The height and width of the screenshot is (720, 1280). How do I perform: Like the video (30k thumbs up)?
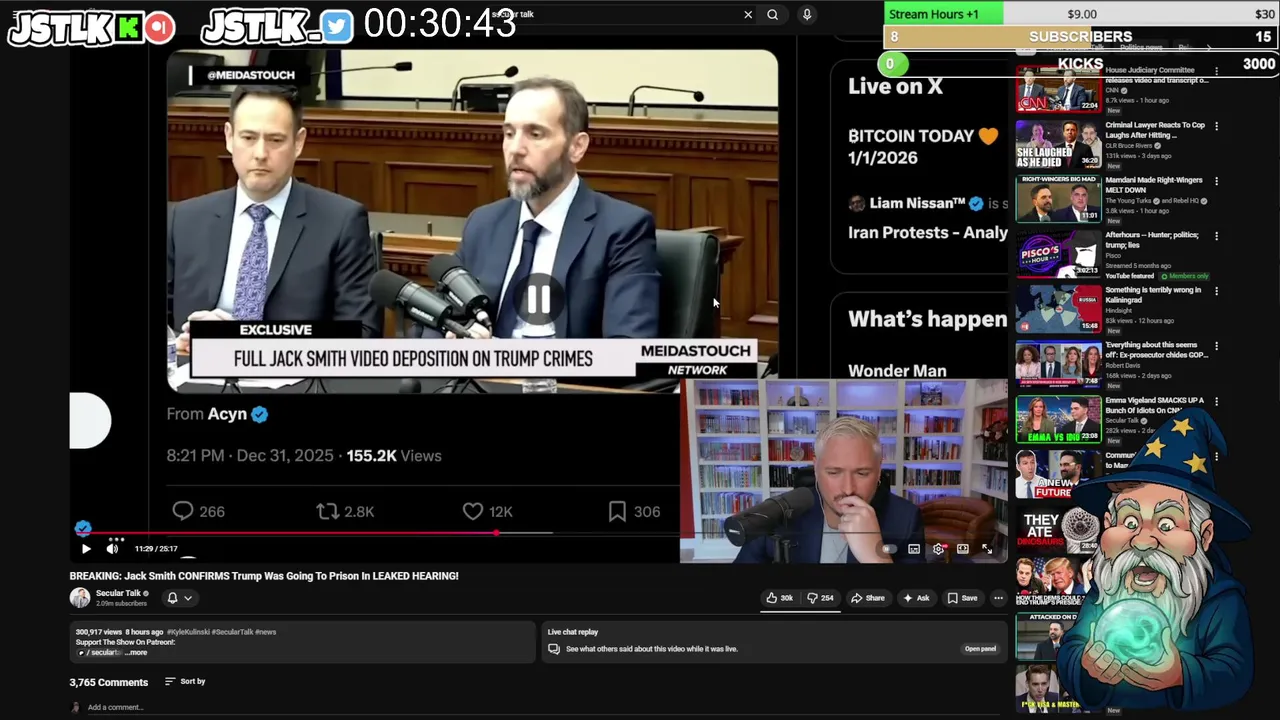780,598
